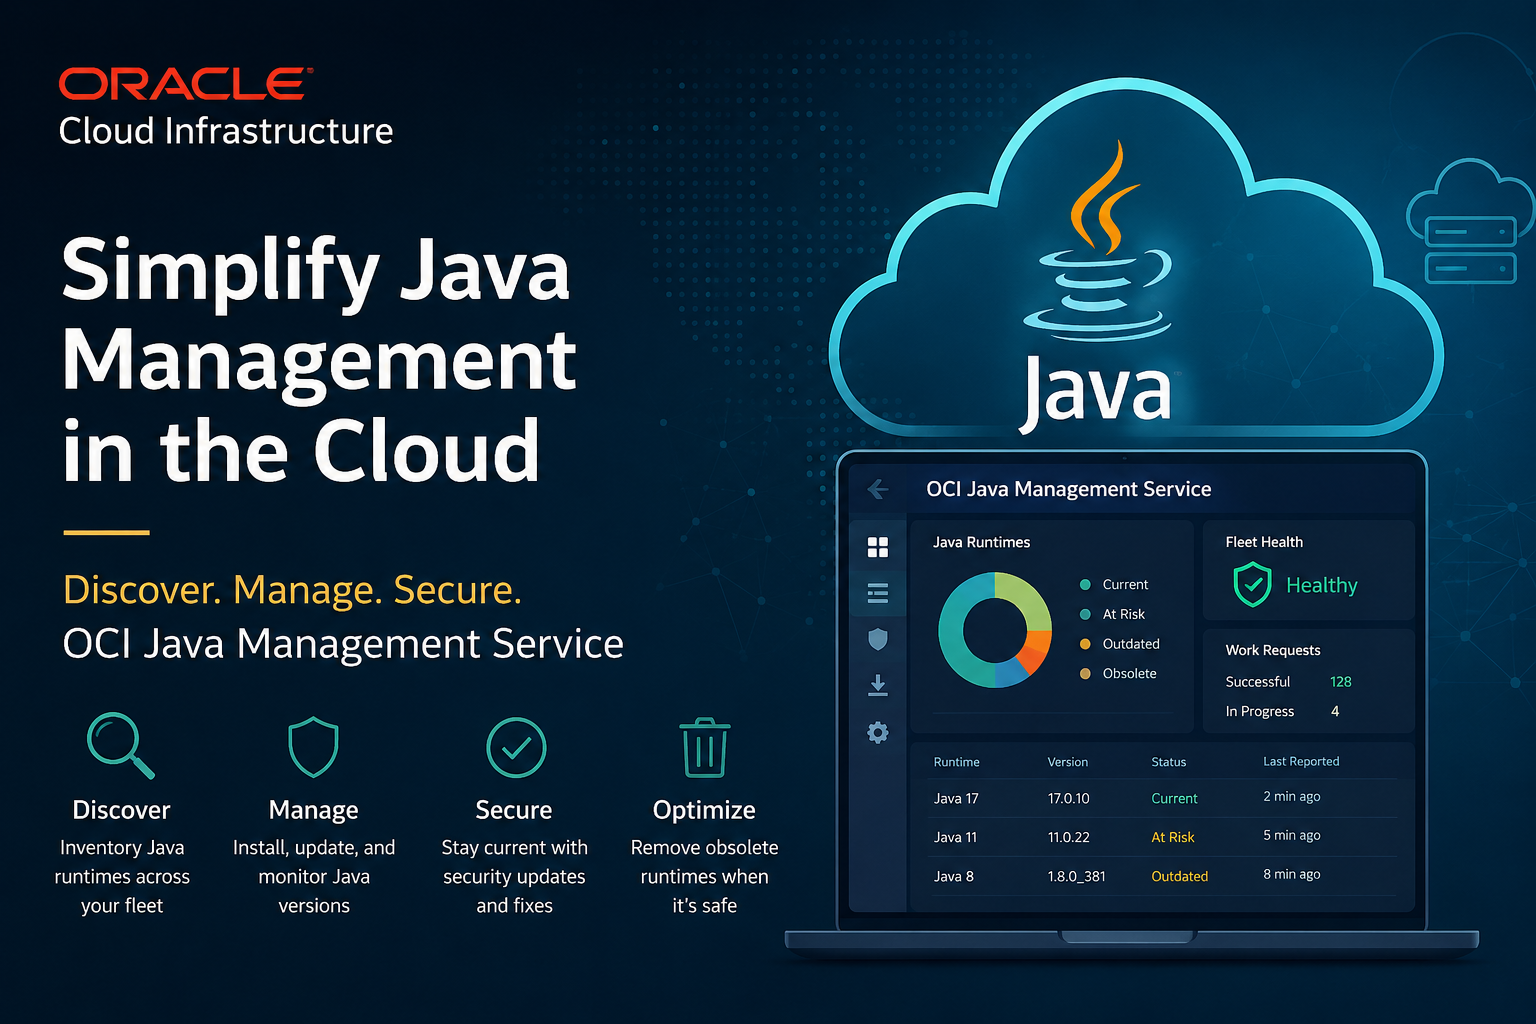The image size is (1536, 1024).
Task: Click the Fleet Health heading
Action: coord(1264,542)
